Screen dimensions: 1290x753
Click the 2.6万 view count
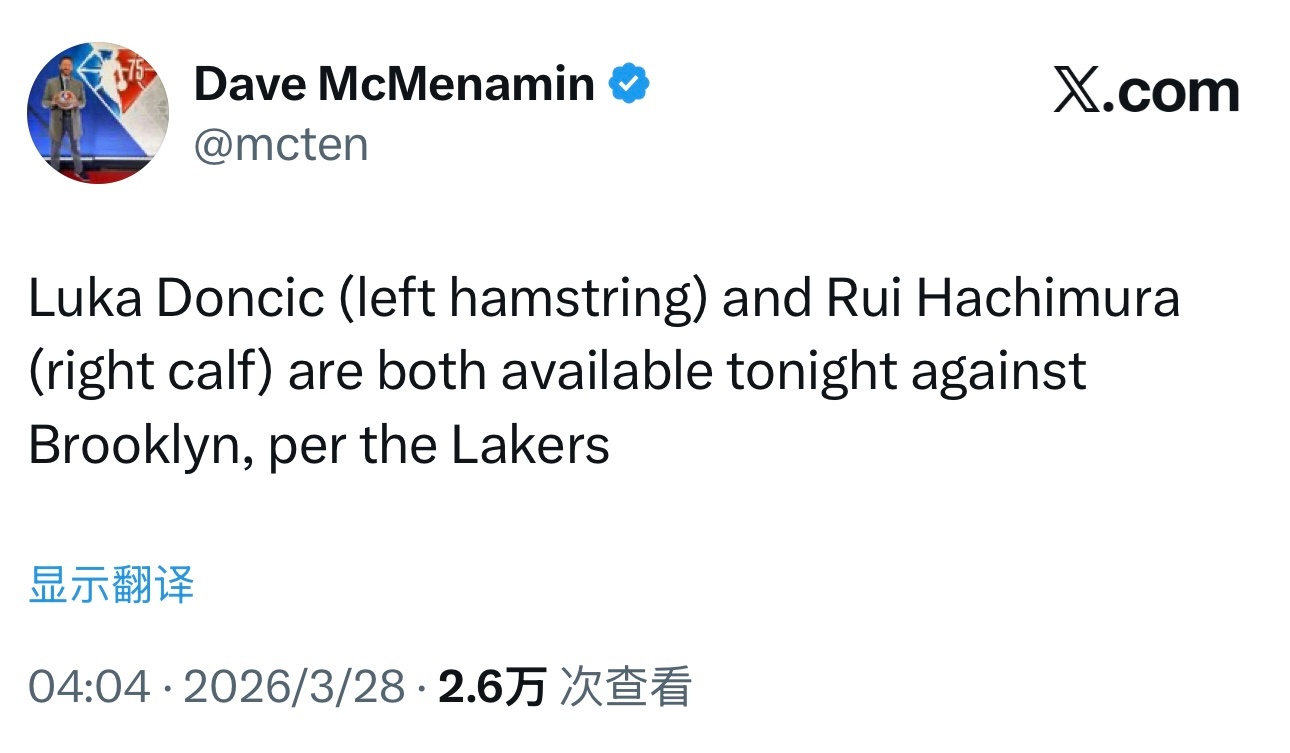492,687
